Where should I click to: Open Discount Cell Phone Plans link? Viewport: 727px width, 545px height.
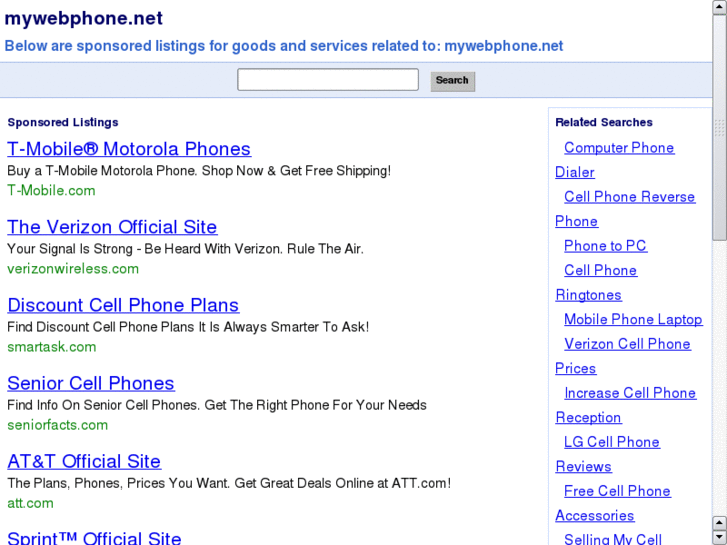(123, 305)
